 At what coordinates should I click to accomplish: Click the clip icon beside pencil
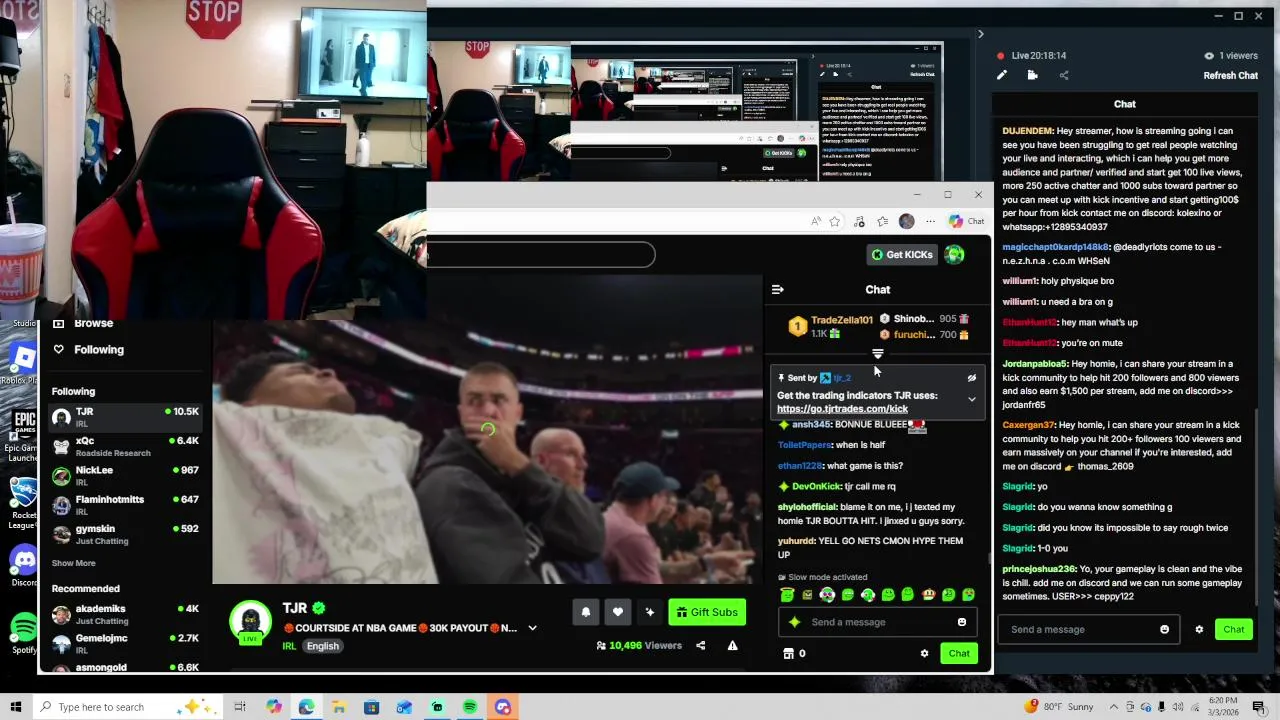(x=1032, y=75)
